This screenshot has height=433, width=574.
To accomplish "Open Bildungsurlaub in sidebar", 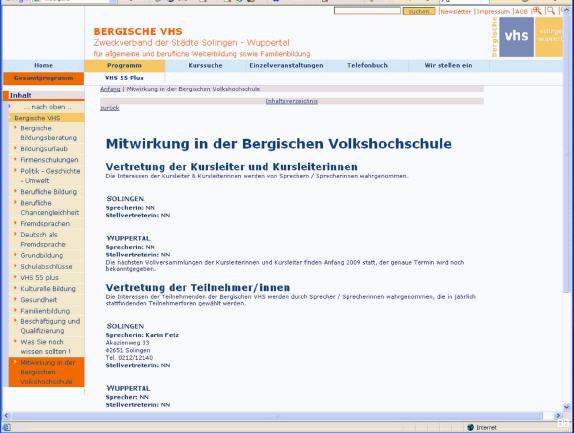I will pyautogui.click(x=44, y=149).
